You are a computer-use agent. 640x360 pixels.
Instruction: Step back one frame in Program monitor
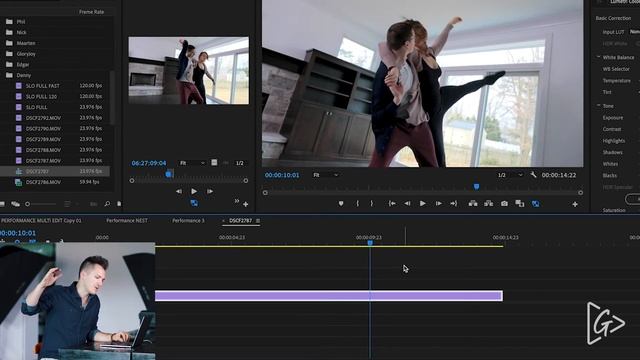(407, 203)
